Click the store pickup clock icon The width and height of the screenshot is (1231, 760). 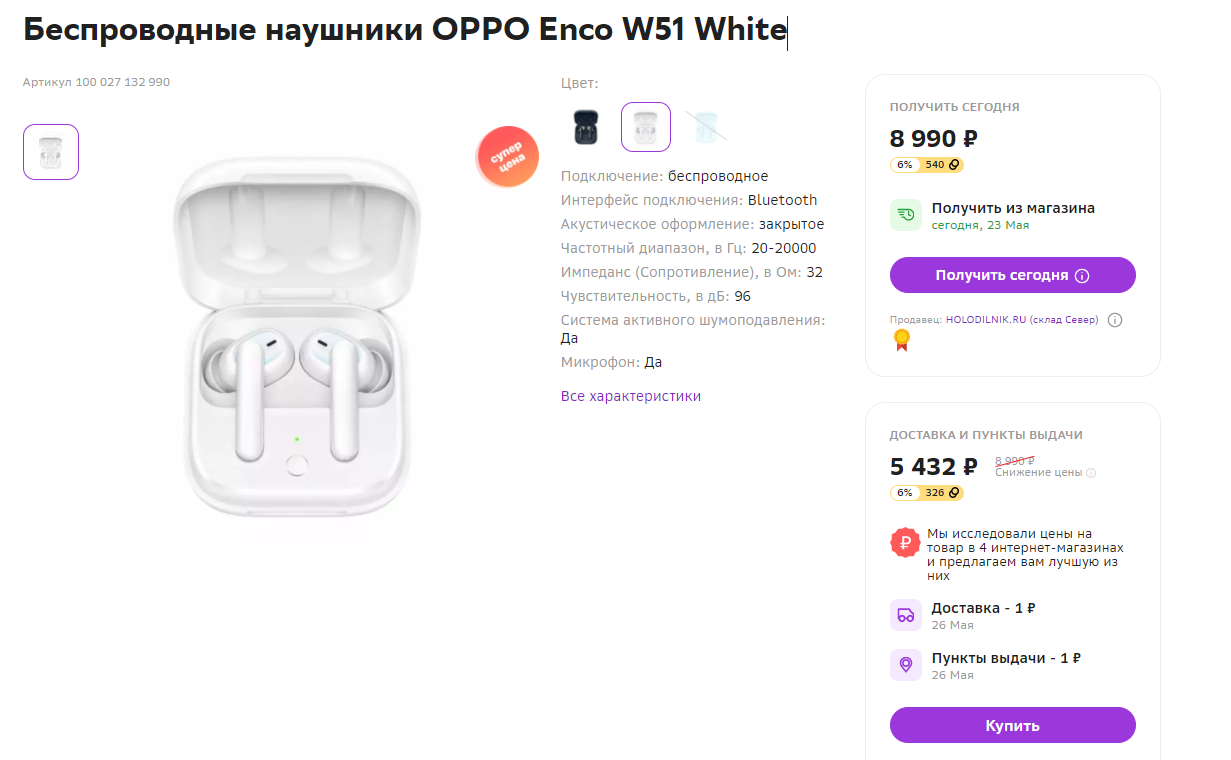[906, 215]
